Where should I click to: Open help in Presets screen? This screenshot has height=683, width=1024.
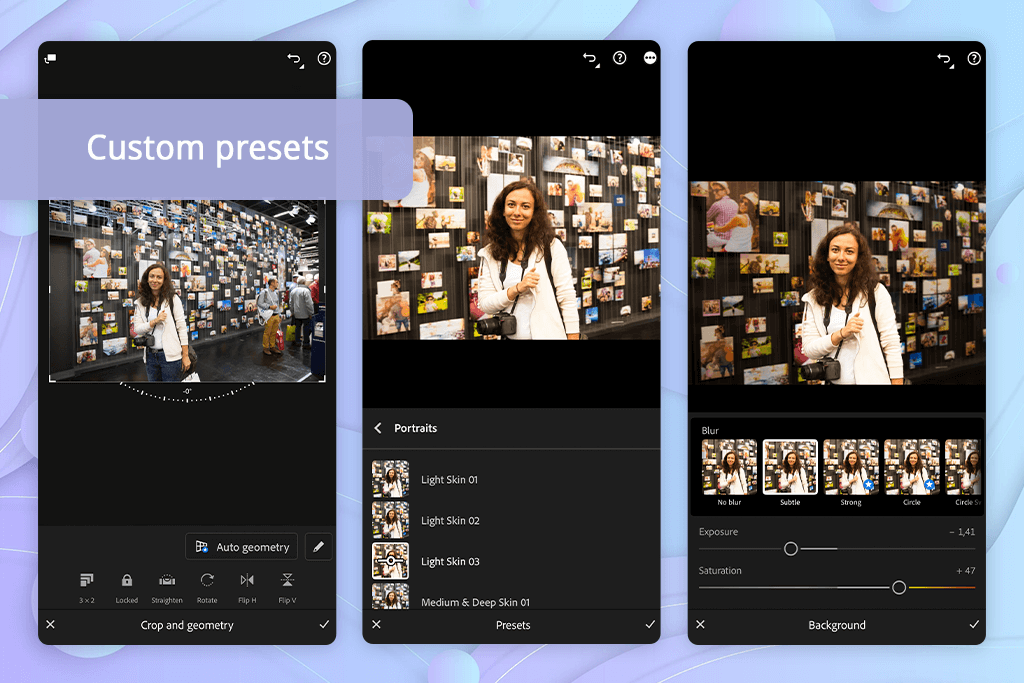[620, 58]
